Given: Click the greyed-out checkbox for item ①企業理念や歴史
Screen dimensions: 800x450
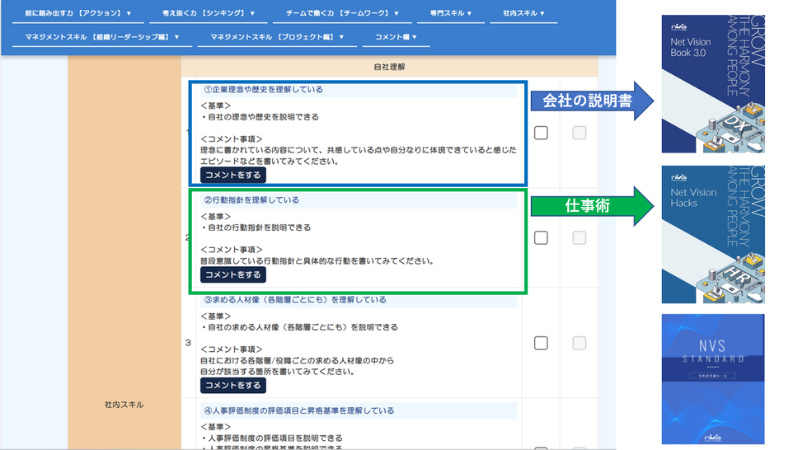Looking at the screenshot, I should [579, 133].
